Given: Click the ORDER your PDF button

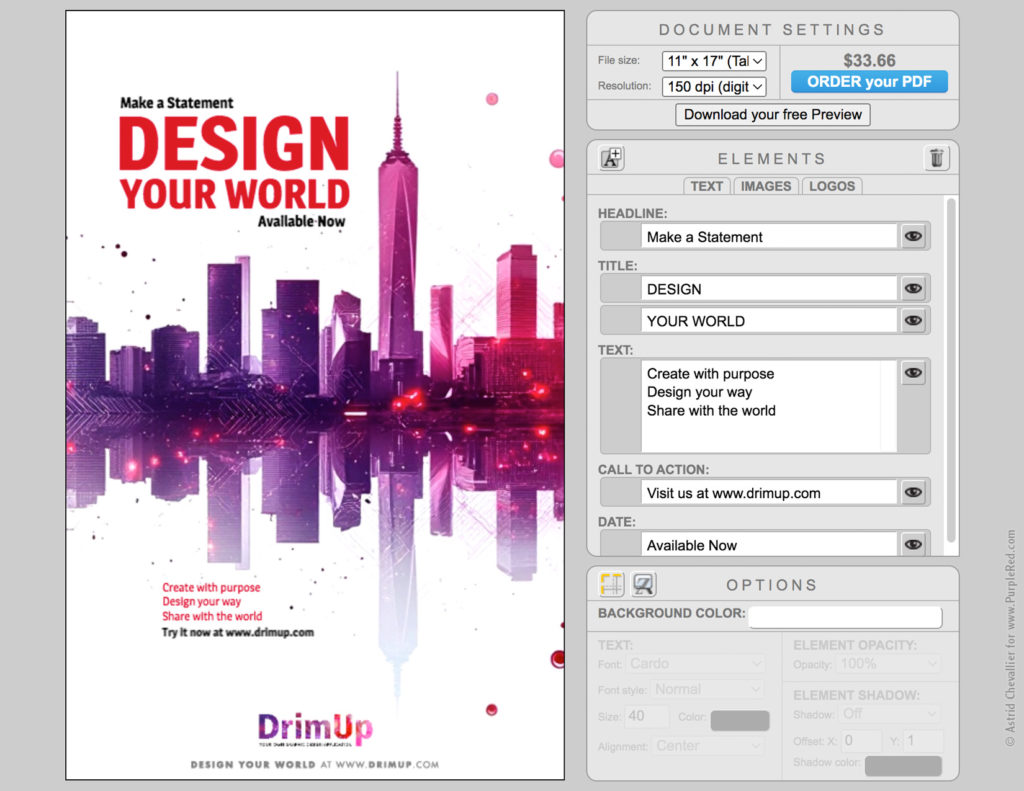Looking at the screenshot, I should (869, 82).
